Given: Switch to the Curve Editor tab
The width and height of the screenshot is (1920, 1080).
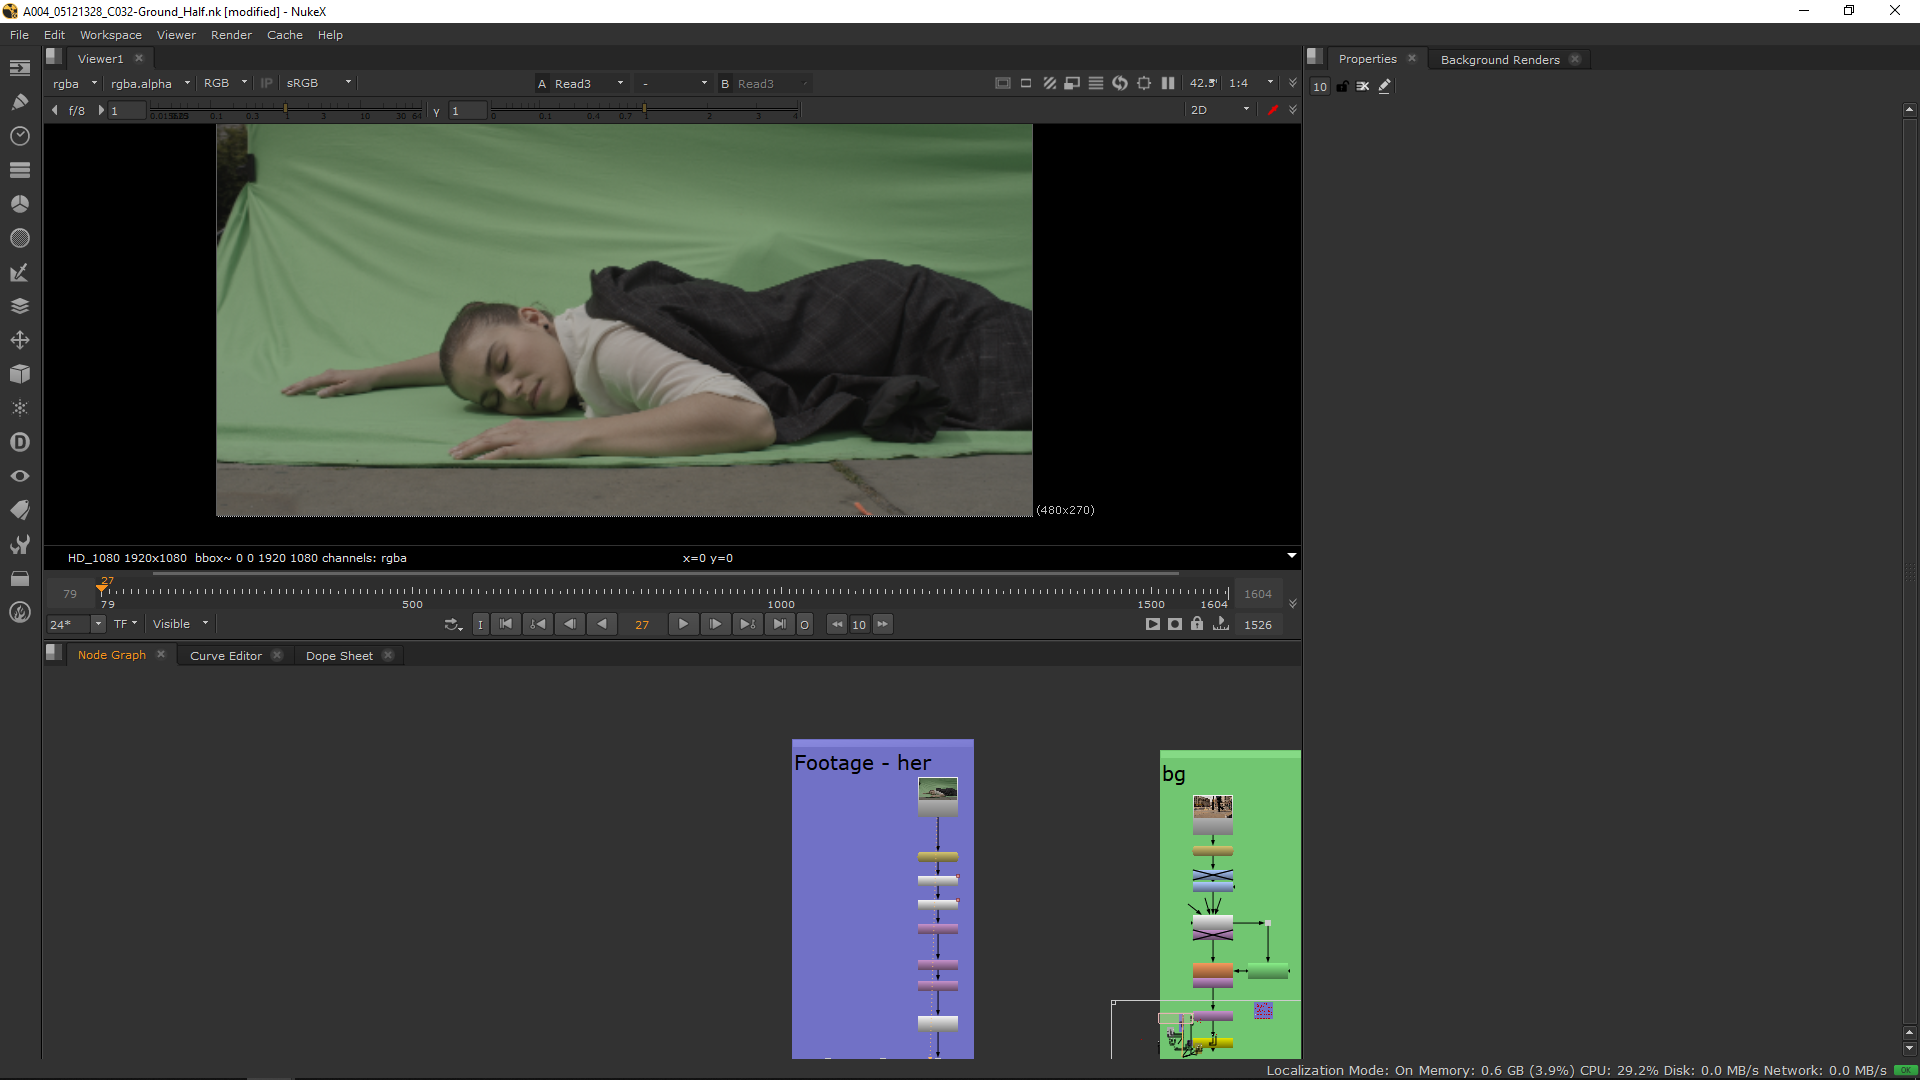Looking at the screenshot, I should click(x=225, y=656).
